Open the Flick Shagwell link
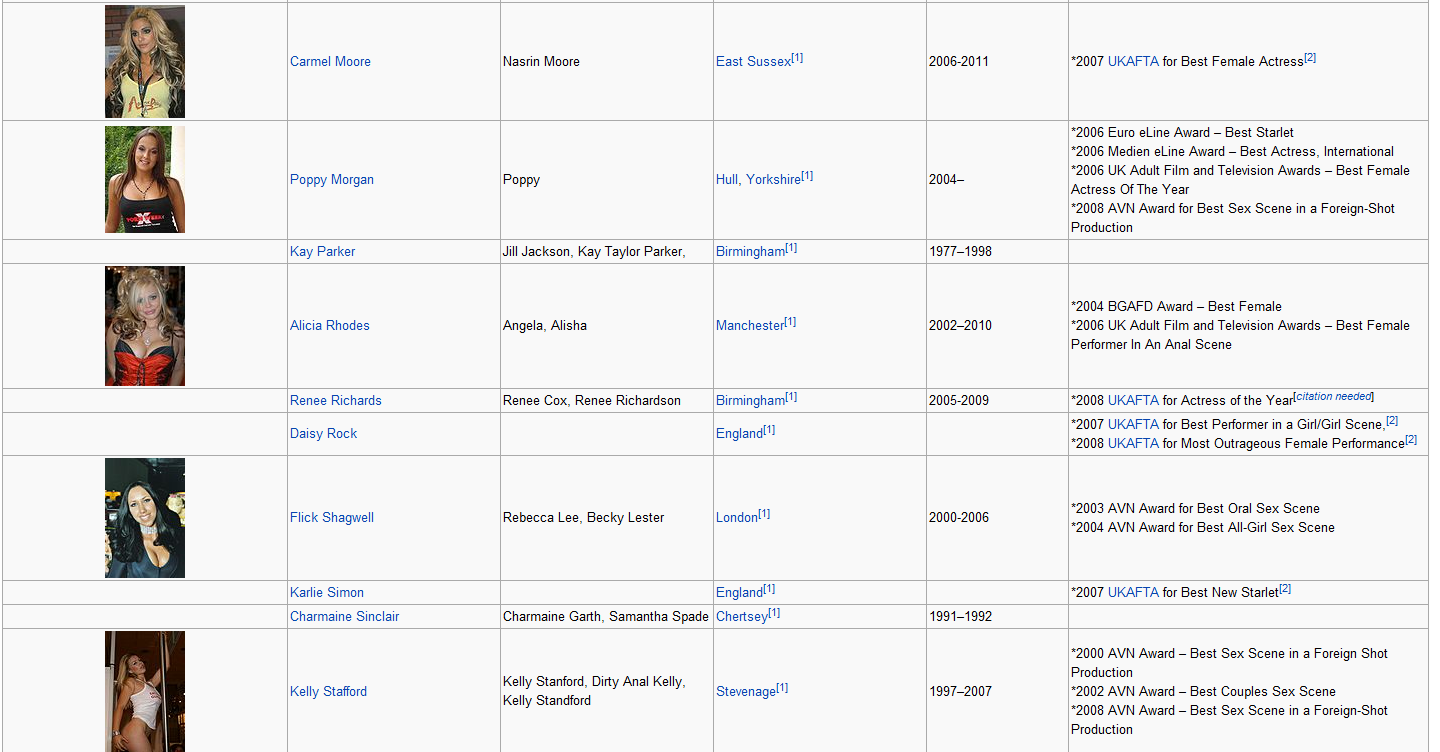 coord(331,518)
